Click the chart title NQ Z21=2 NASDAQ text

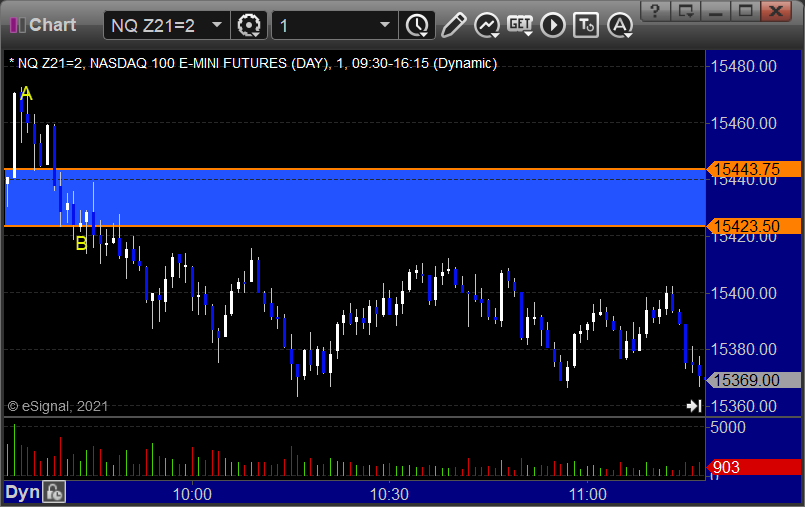click(x=253, y=63)
